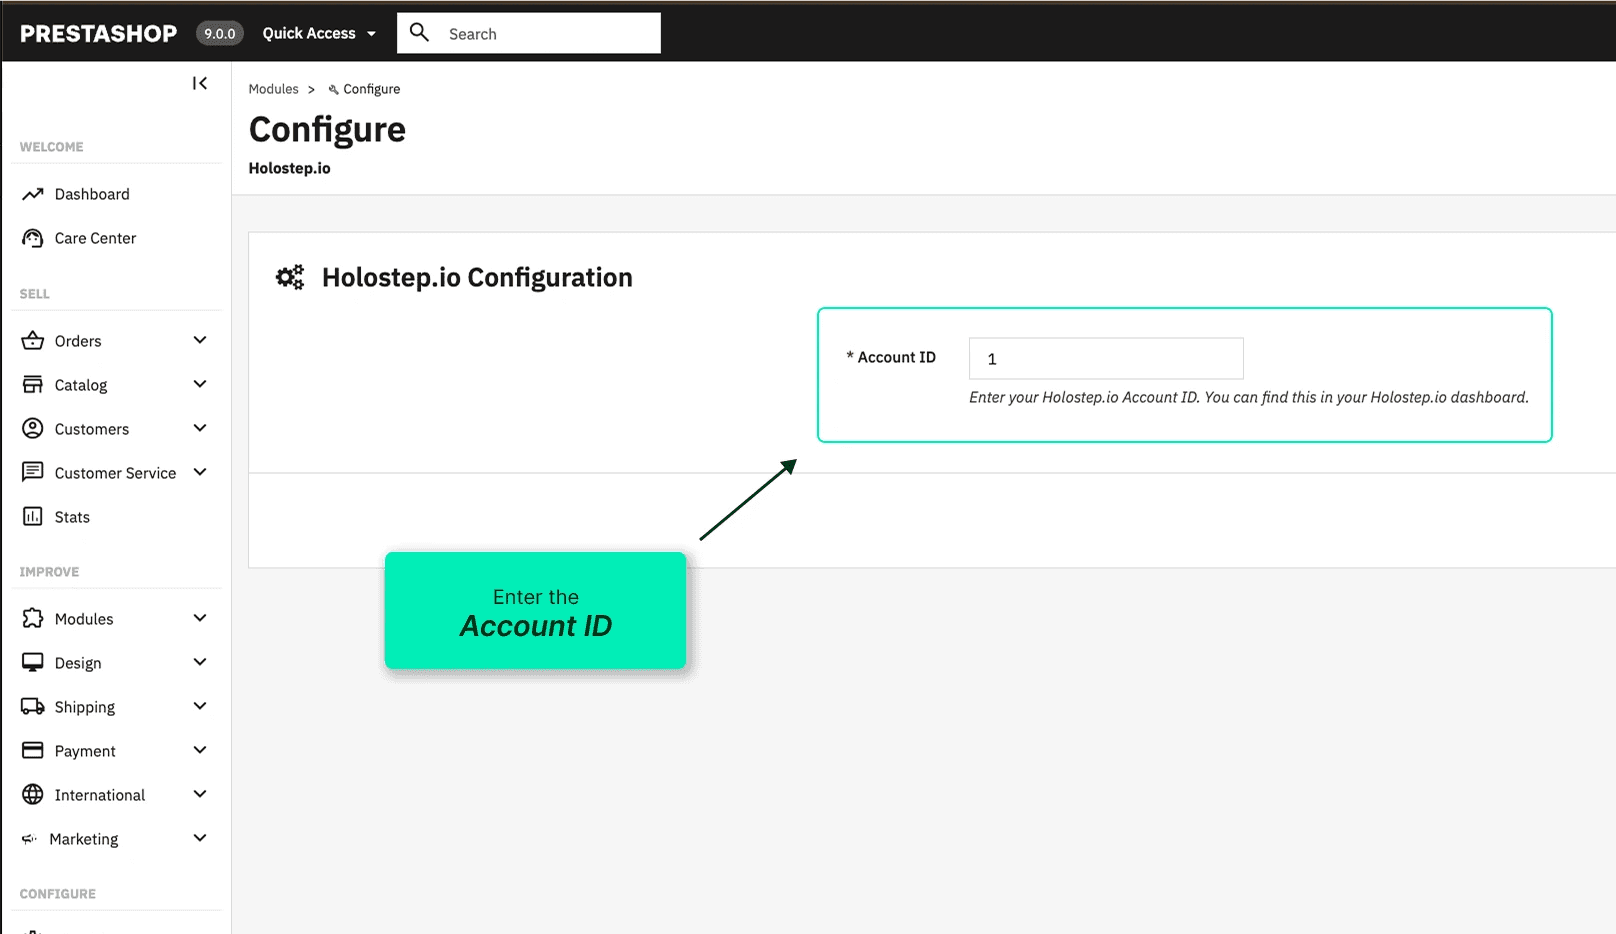The image size is (1616, 934).
Task: Click the Shipping truck icon
Action: (x=33, y=706)
